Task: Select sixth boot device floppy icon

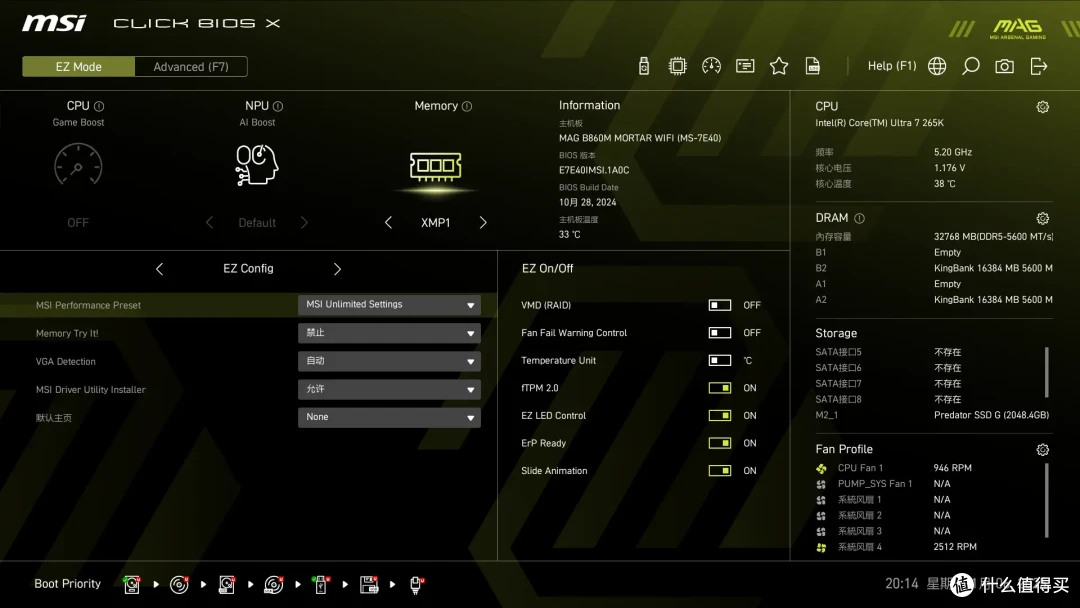Action: 369,585
